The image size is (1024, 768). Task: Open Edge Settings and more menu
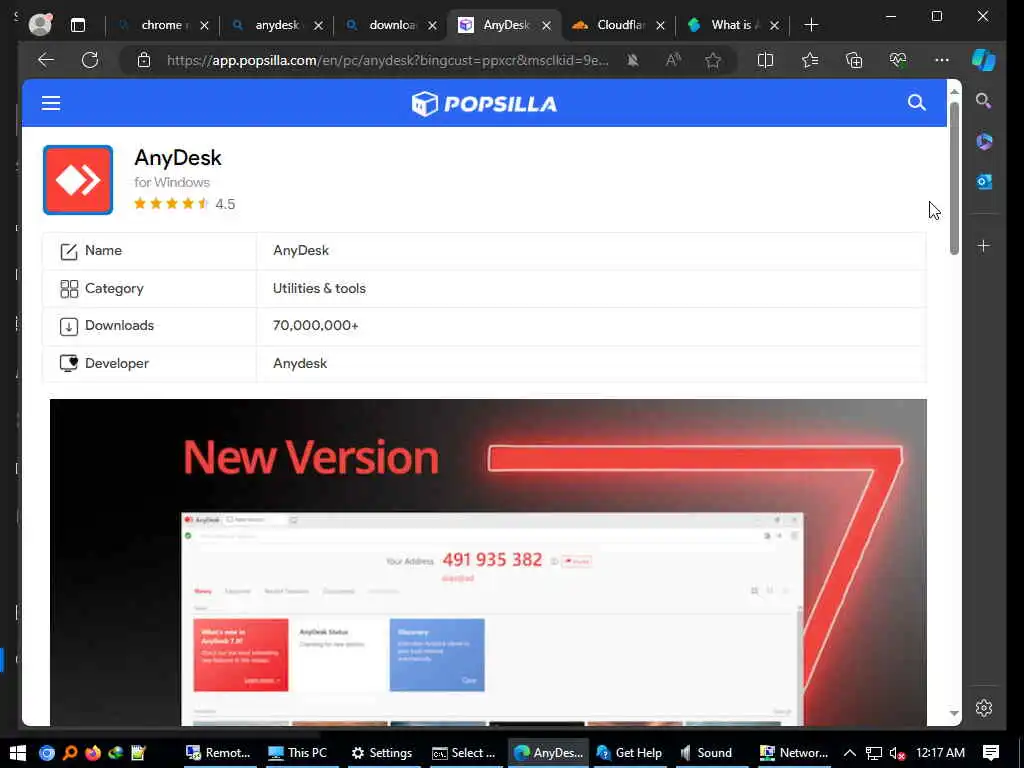(942, 60)
